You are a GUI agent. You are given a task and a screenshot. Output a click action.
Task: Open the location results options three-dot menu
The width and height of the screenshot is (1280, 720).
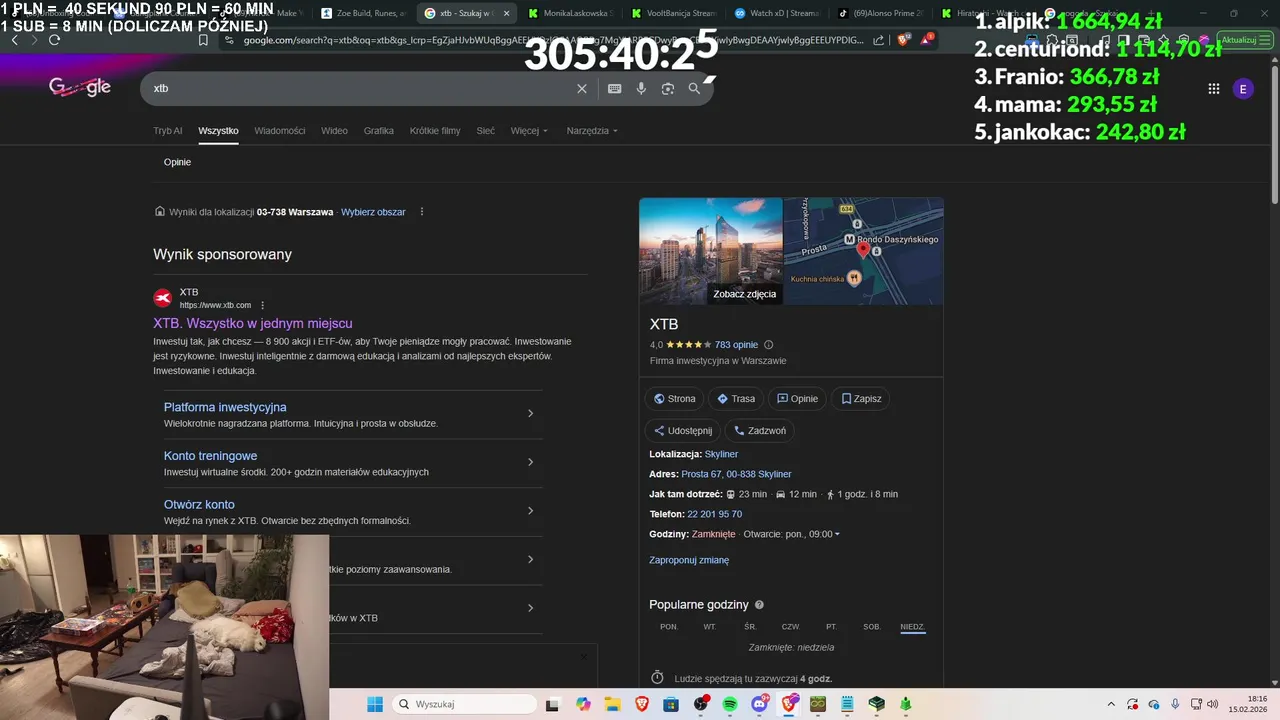pyautogui.click(x=422, y=212)
